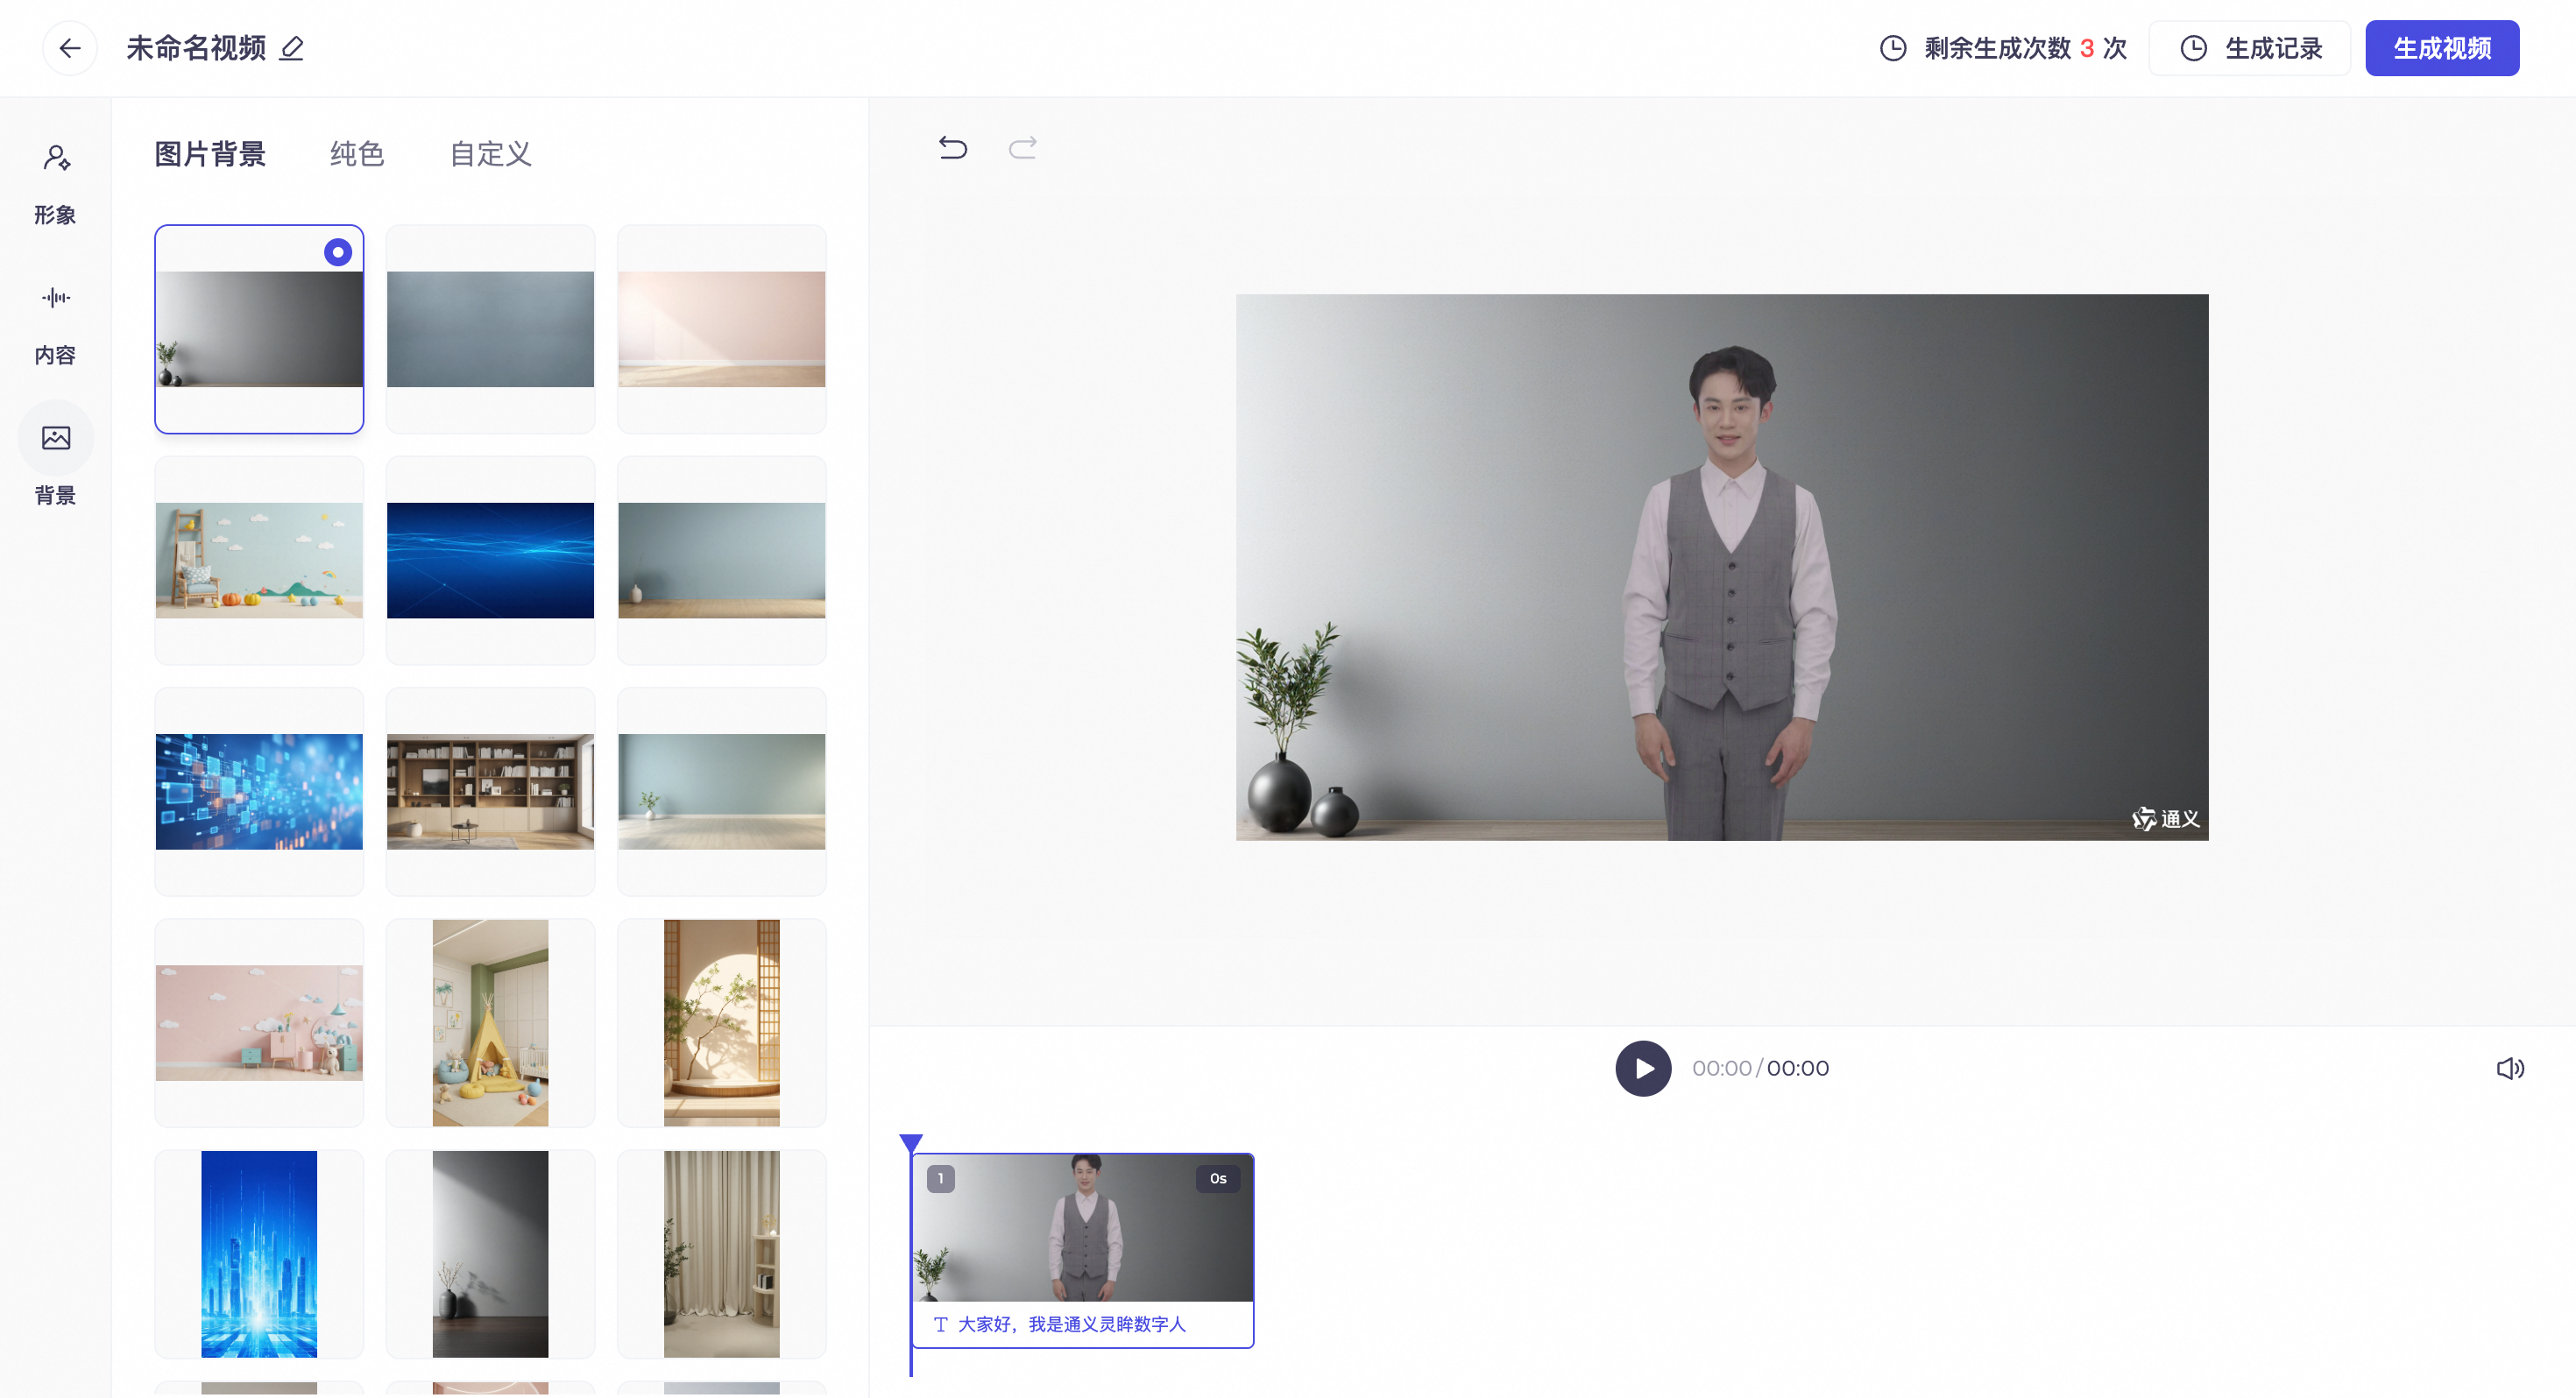Choose the vertical dark gray wall background
This screenshot has width=2576, height=1398.
490,1253
